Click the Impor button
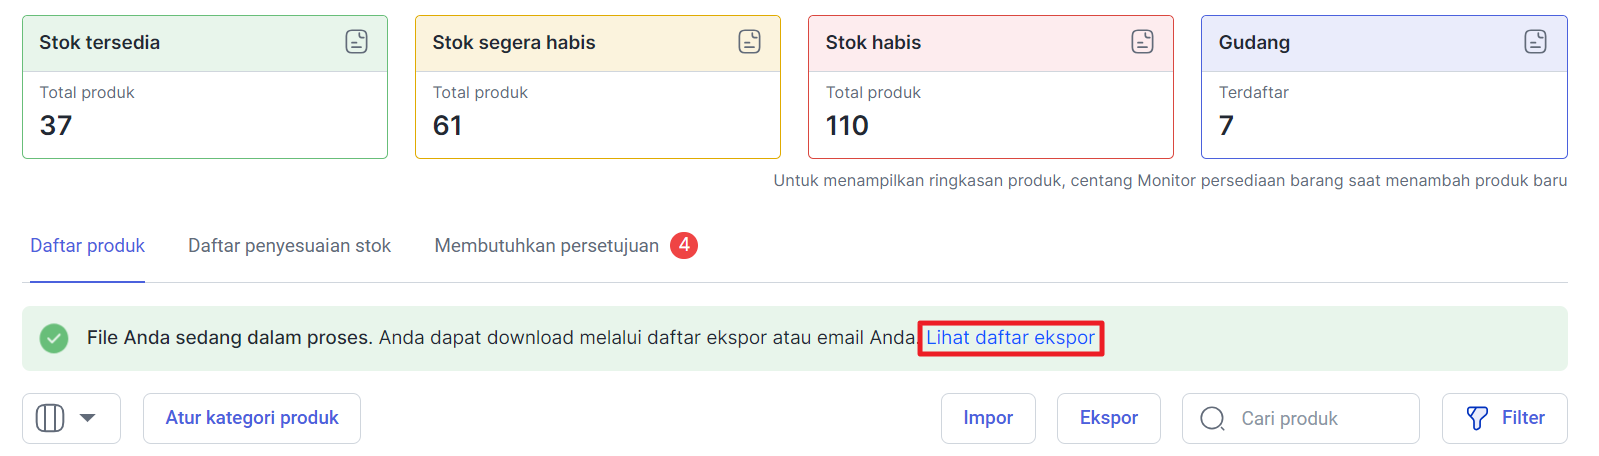The height and width of the screenshot is (456, 1599). click(988, 418)
